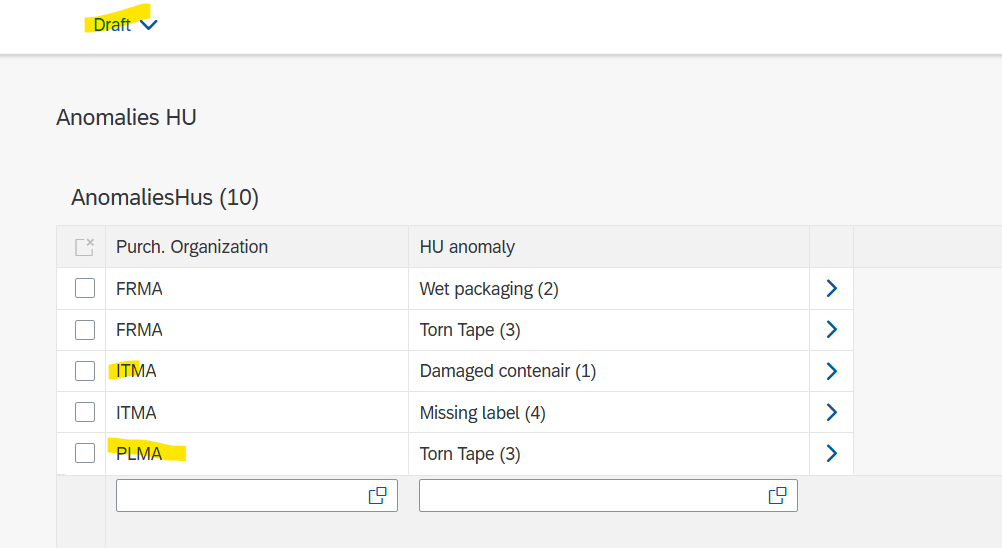Click the Purch. Organization column header
The width and height of the screenshot is (1002, 548).
(192, 247)
